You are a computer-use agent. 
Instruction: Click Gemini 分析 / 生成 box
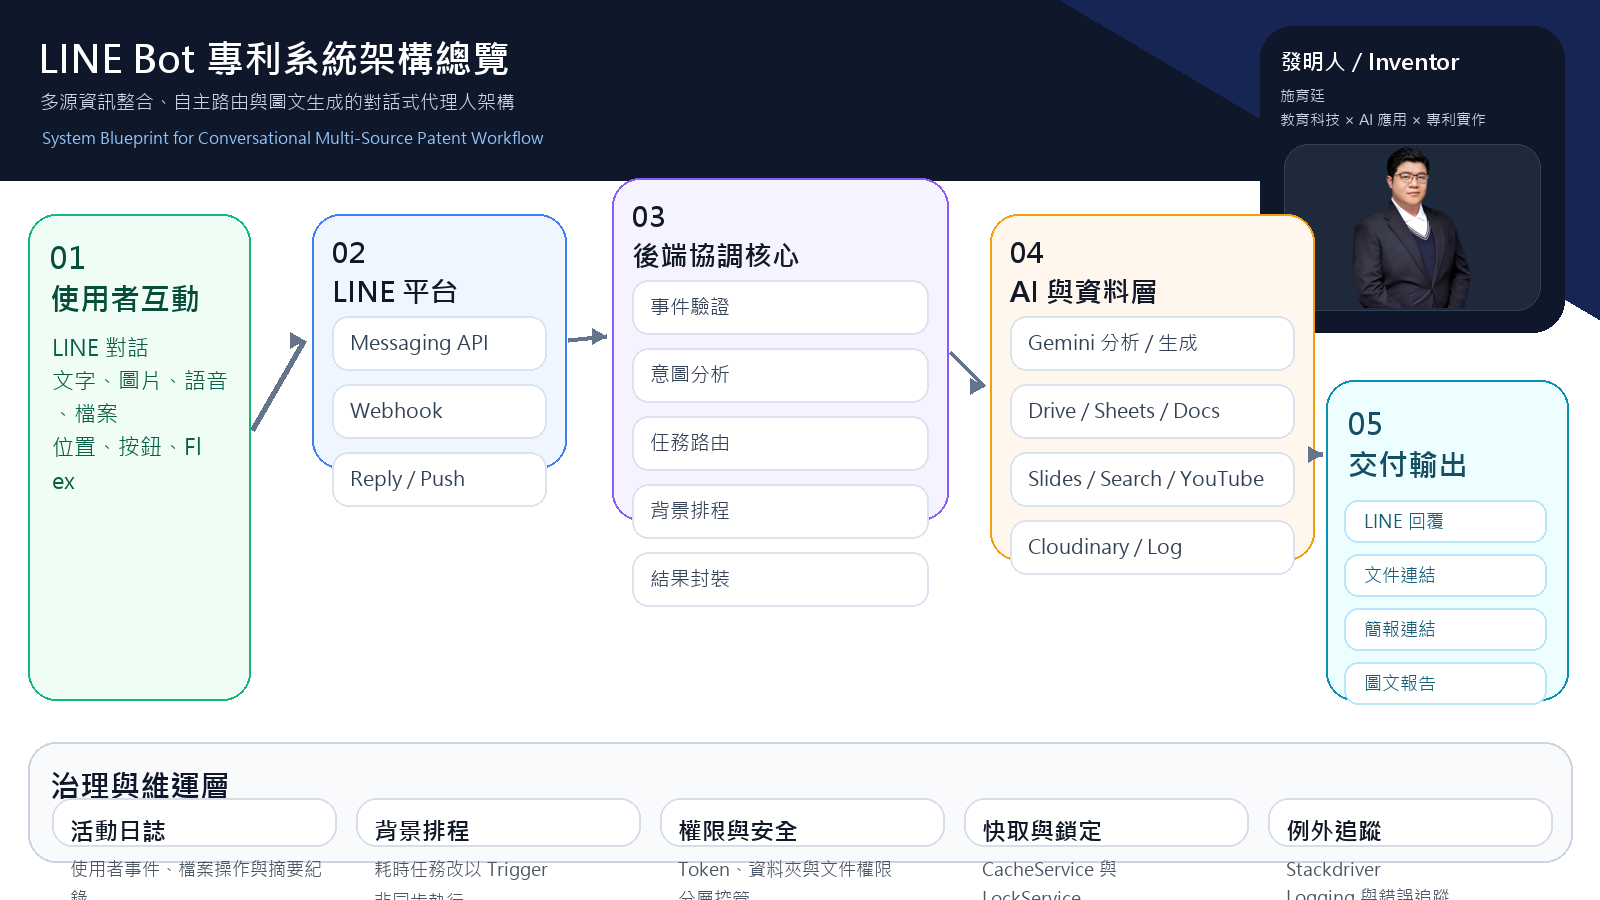click(1152, 343)
